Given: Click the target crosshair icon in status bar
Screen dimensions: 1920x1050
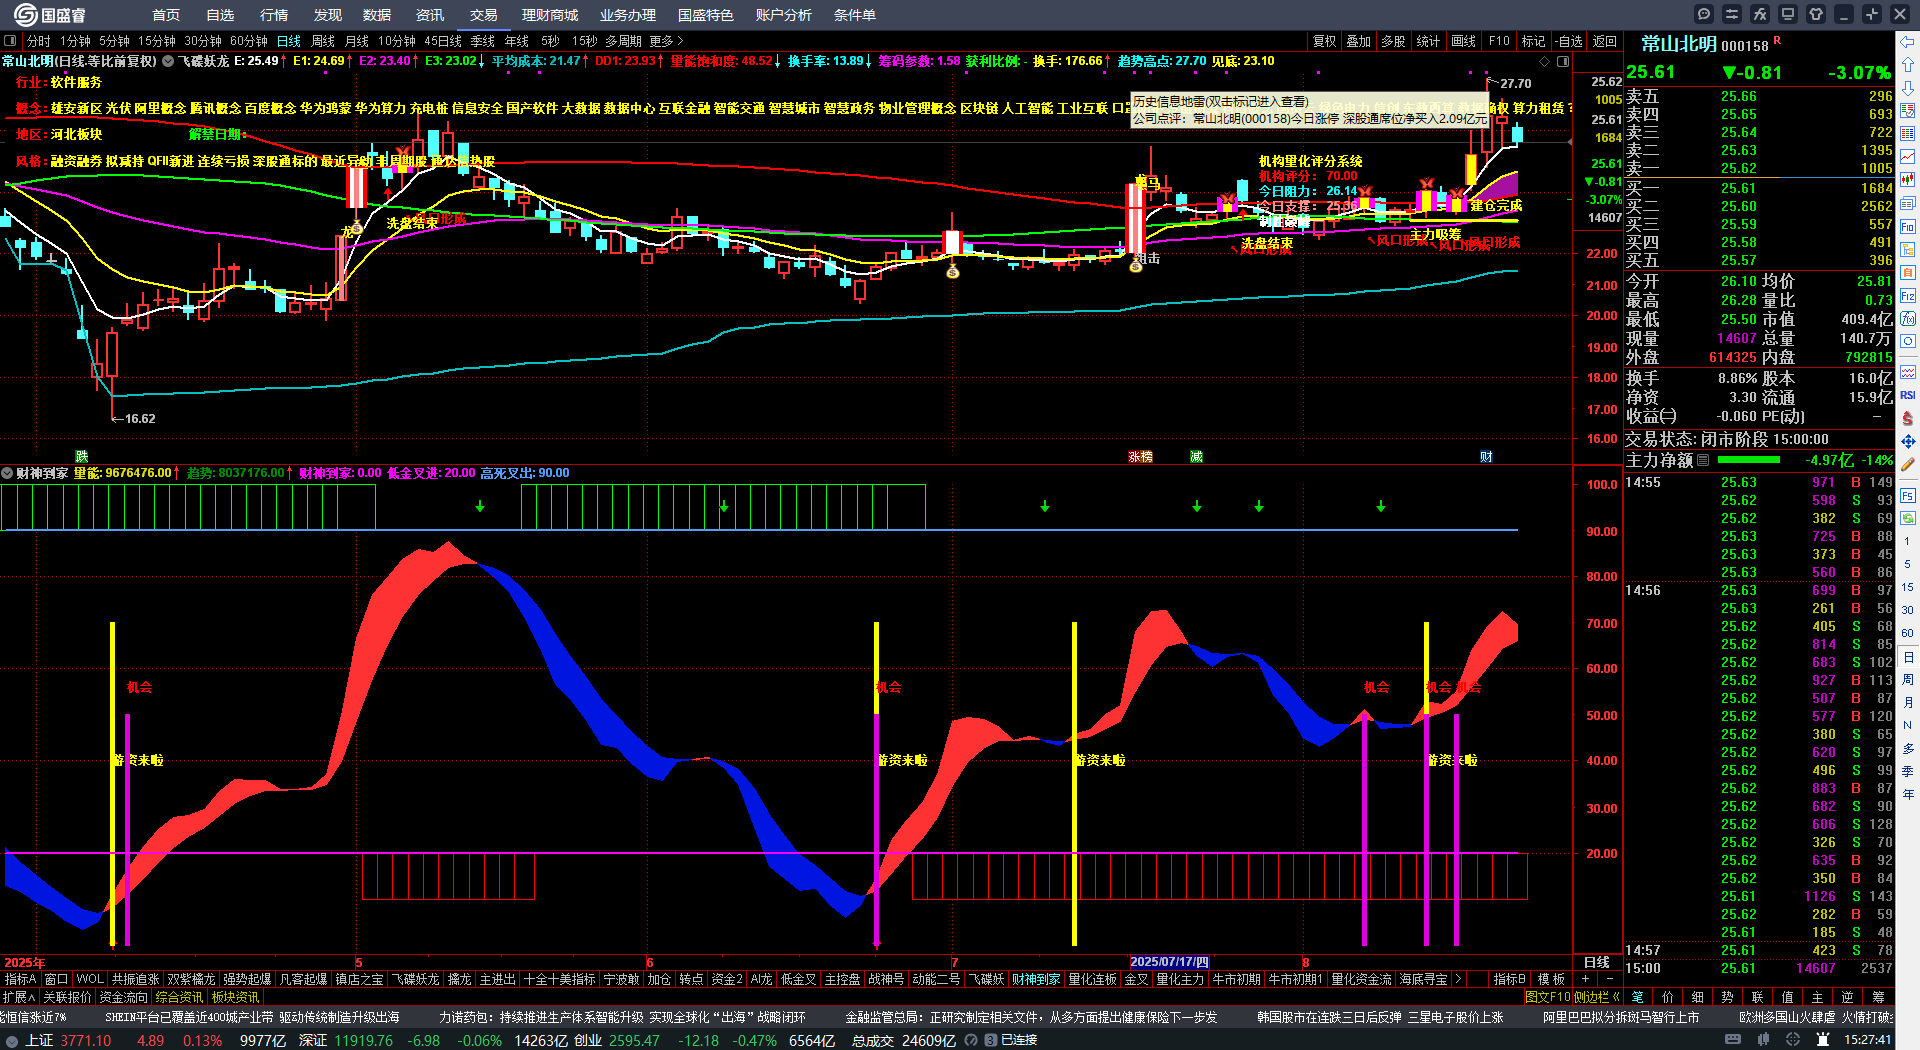Looking at the screenshot, I should coord(1795,1040).
